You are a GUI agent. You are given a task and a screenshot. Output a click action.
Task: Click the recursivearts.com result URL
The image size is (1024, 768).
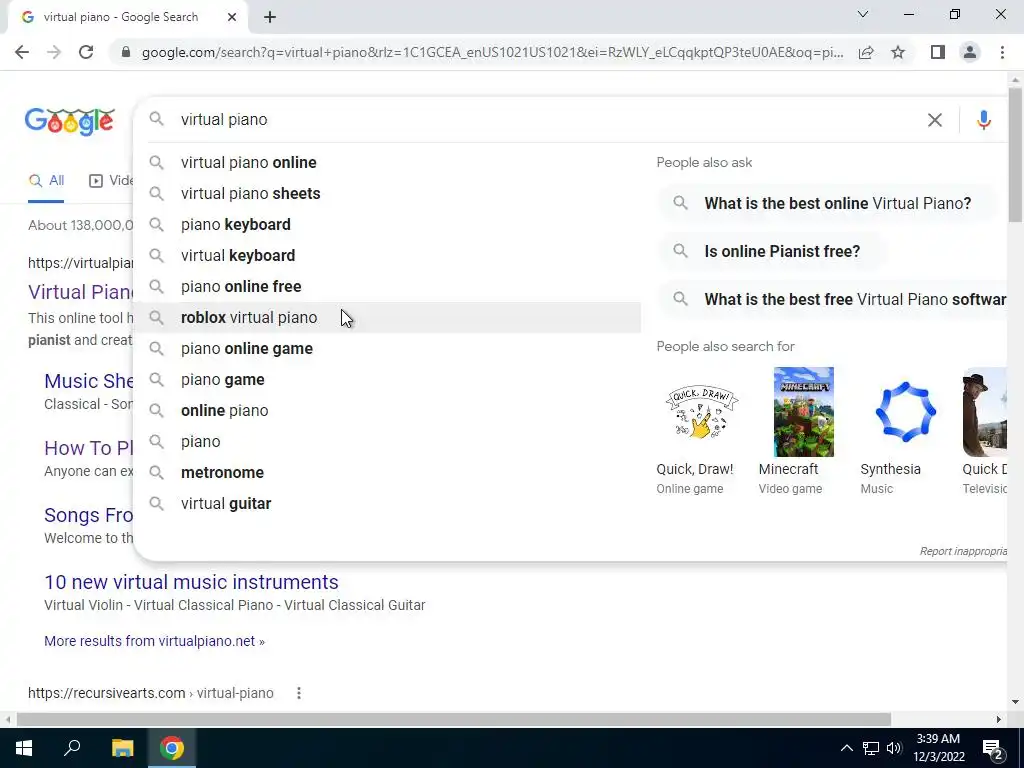tap(151, 693)
